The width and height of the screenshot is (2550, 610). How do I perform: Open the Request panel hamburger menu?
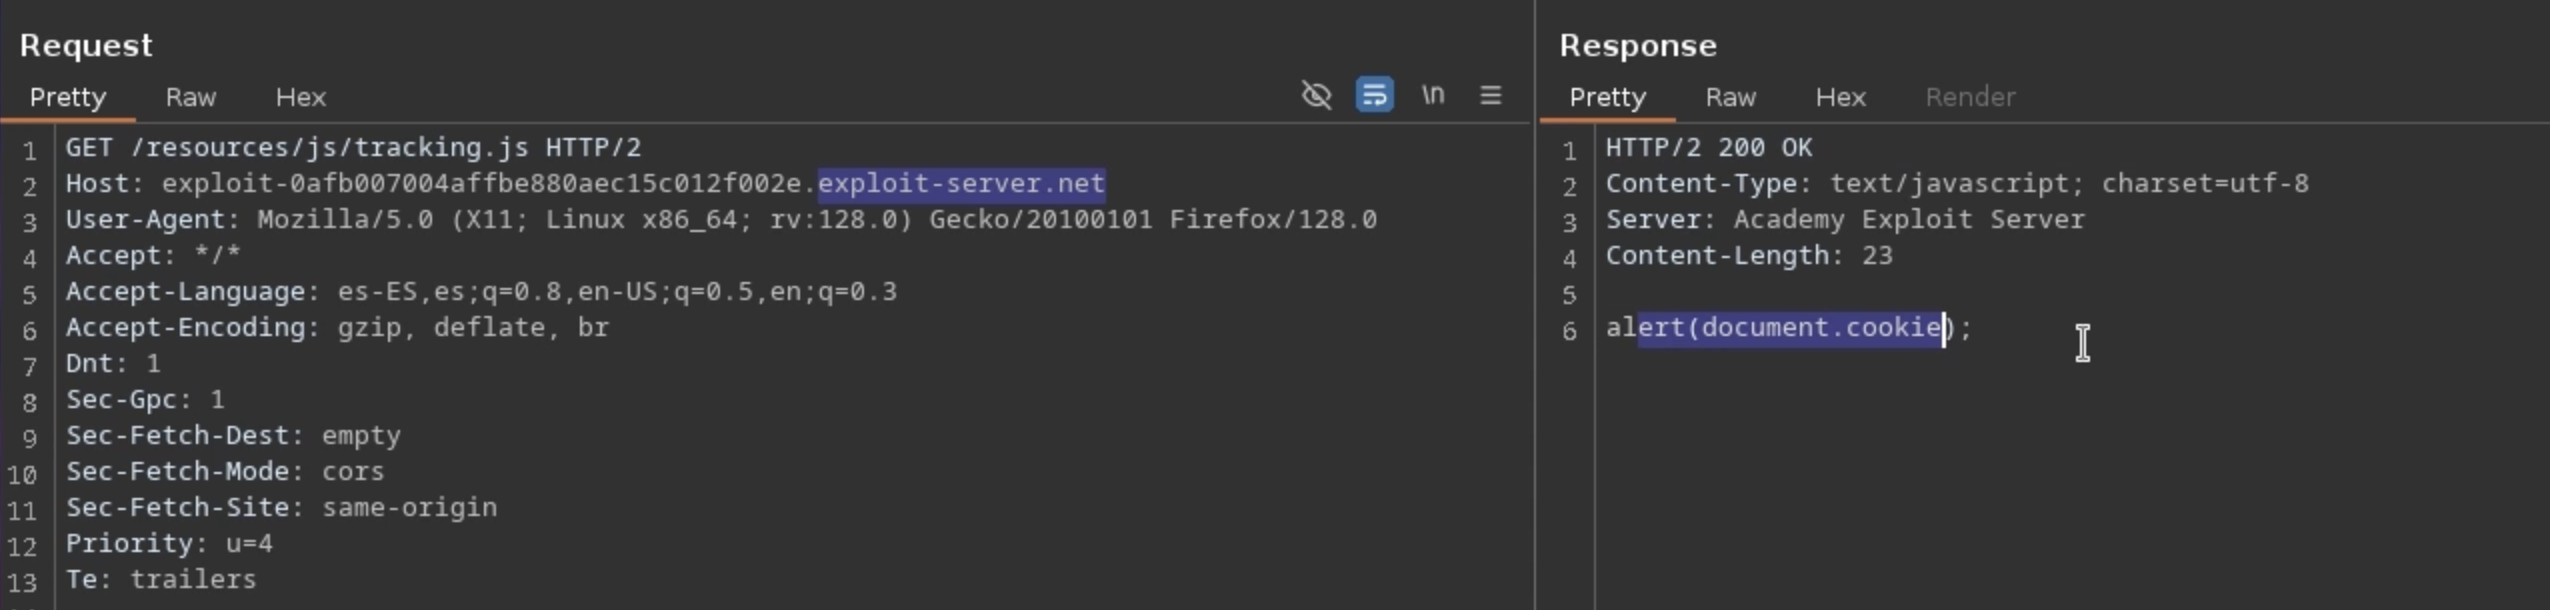pyautogui.click(x=1490, y=95)
